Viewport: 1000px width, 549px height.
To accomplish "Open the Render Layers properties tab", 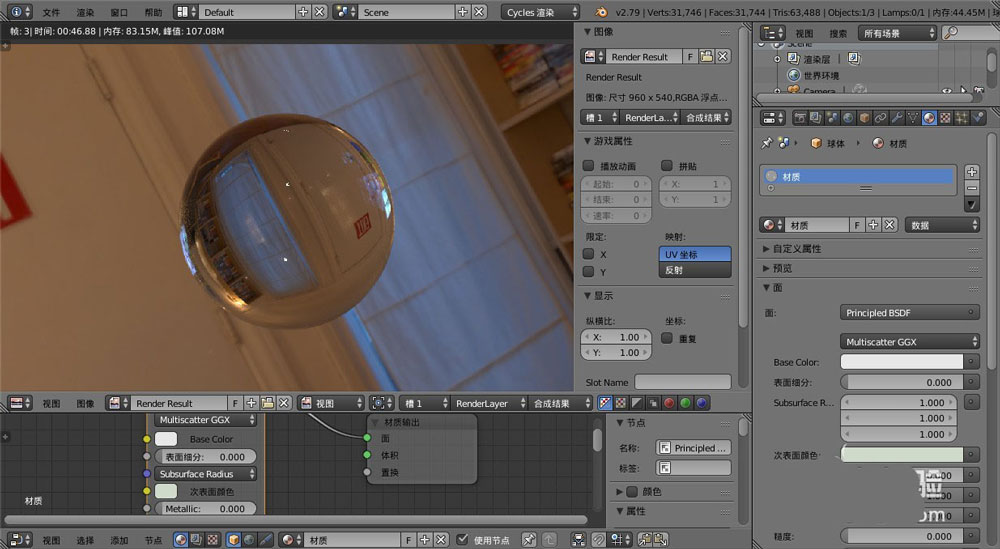I will (816, 118).
